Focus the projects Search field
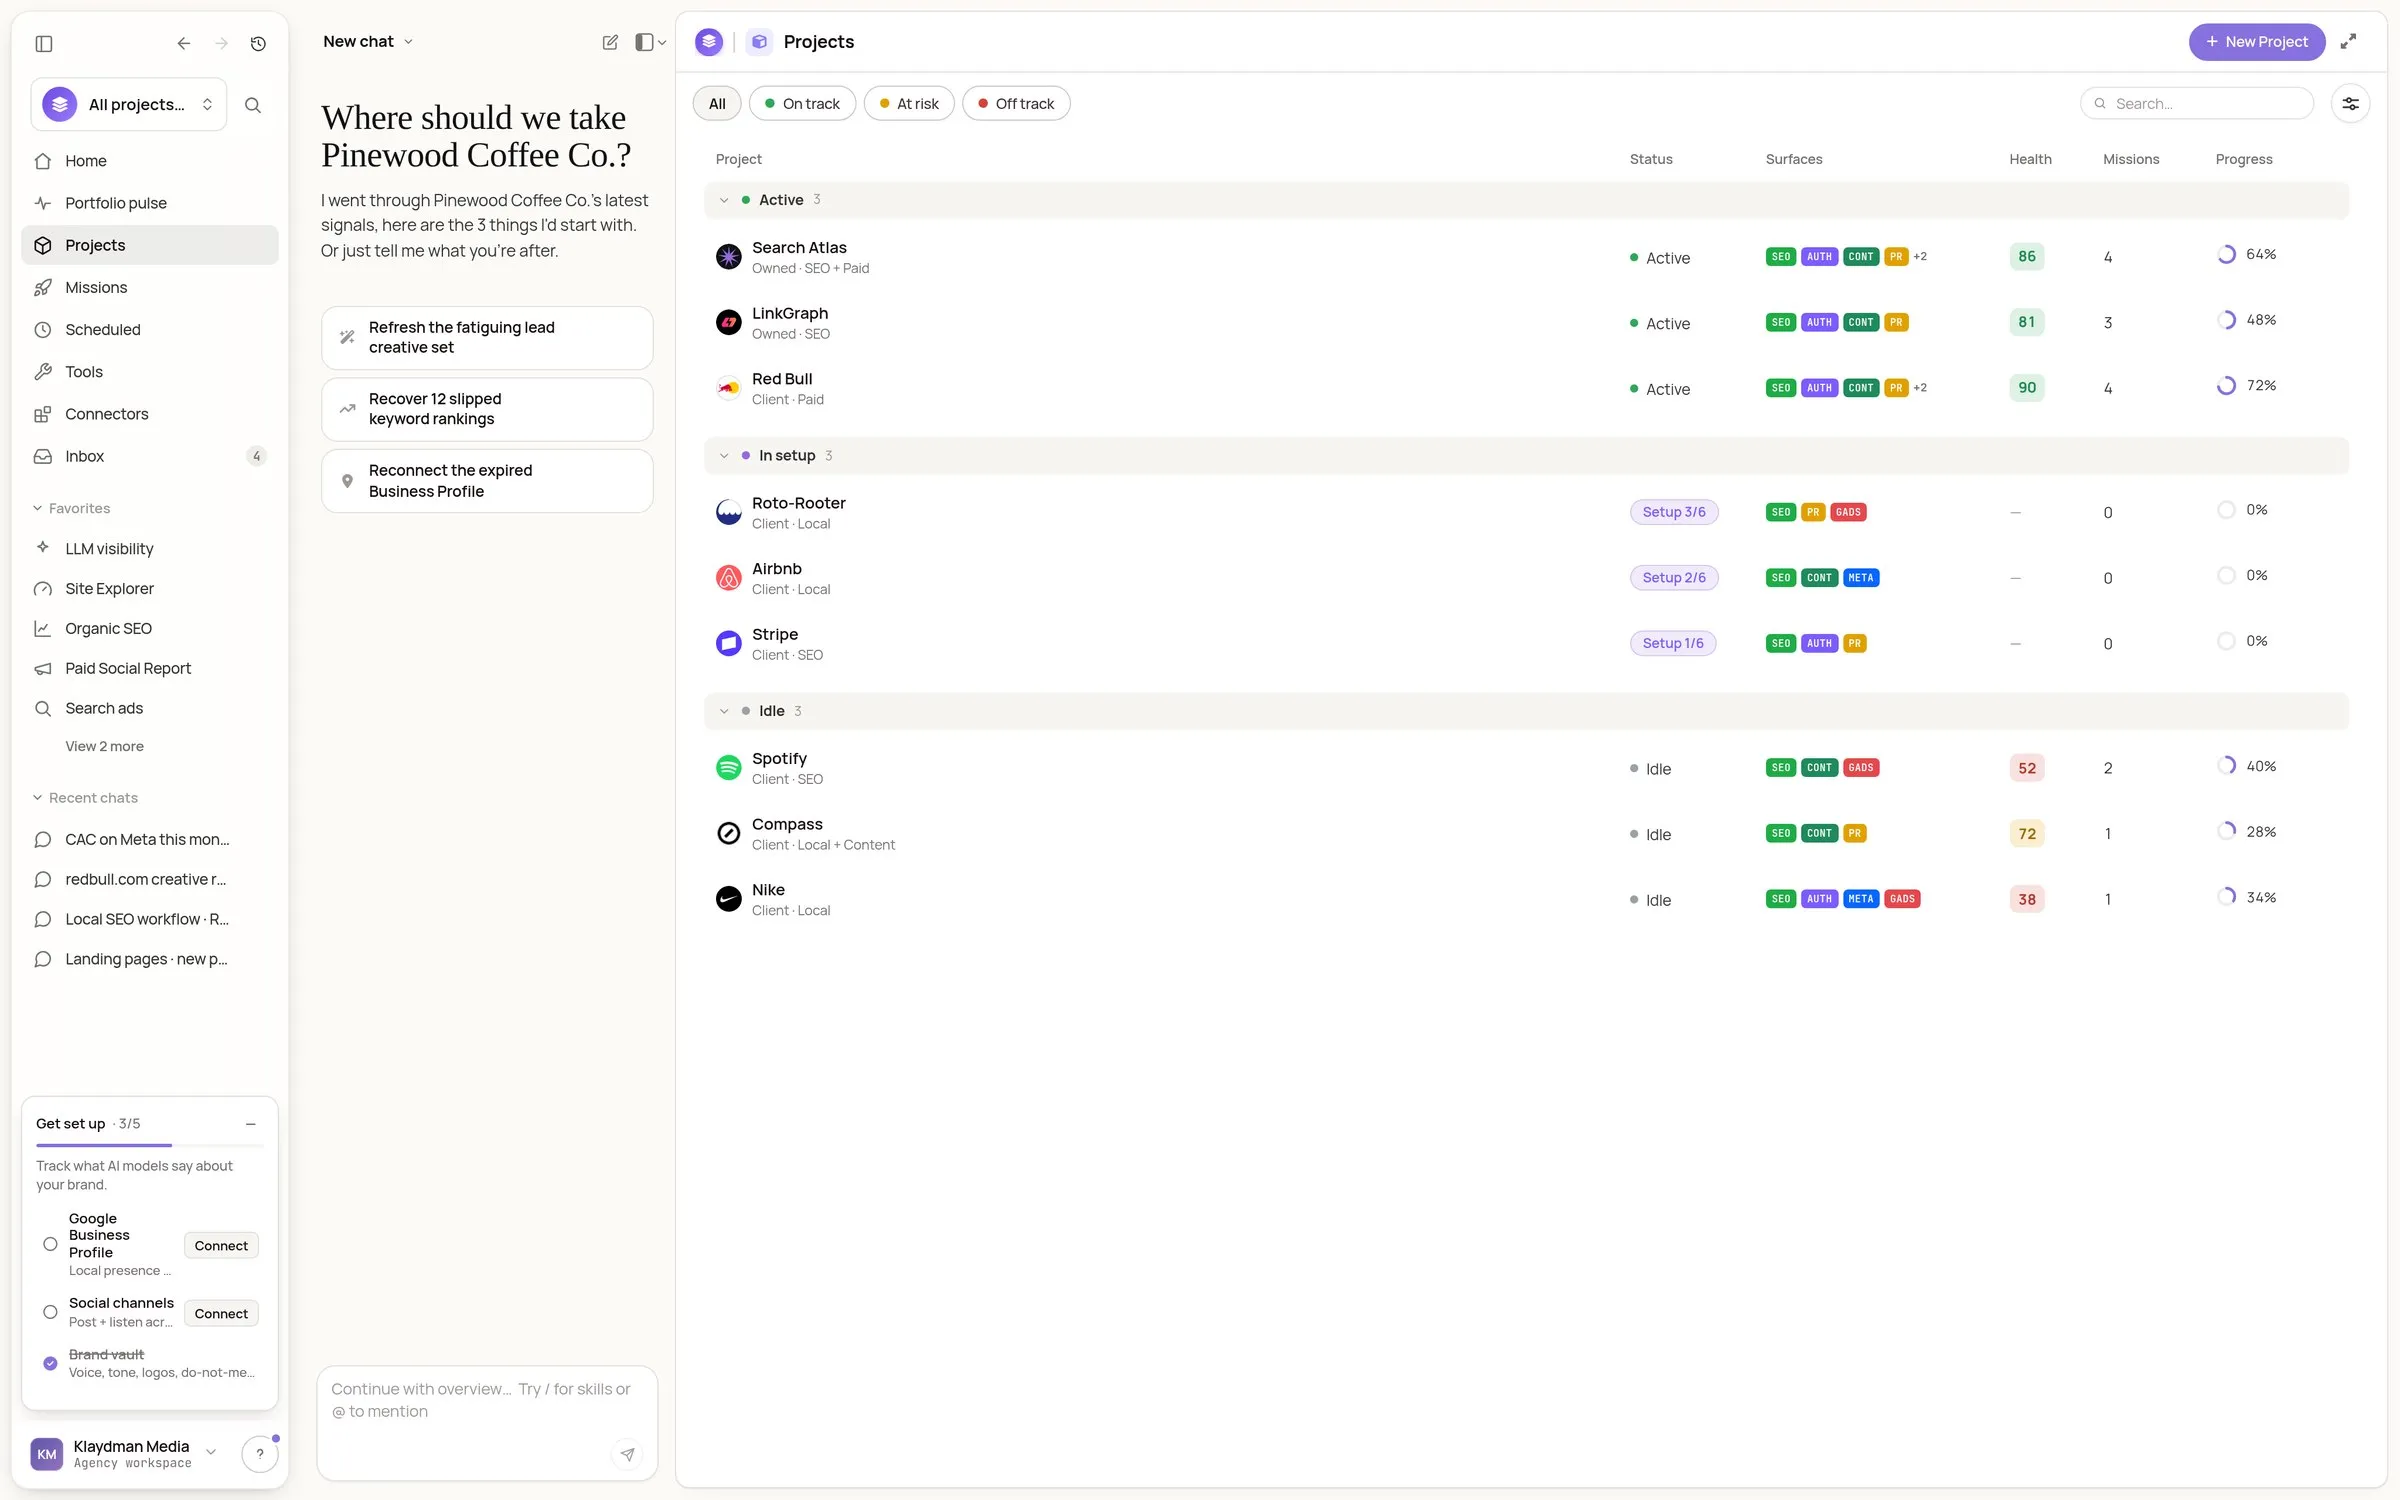2400x1500 pixels. 2197,103
